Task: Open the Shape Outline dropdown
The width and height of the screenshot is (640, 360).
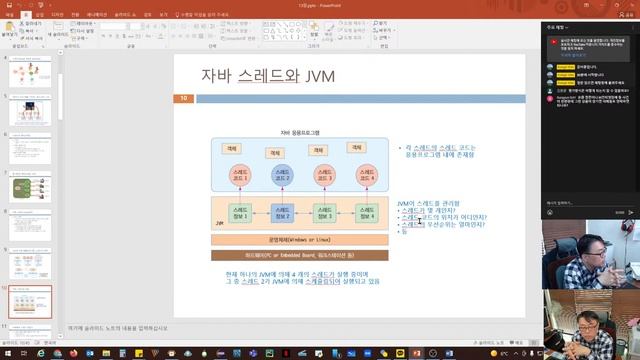Action: click(x=352, y=31)
